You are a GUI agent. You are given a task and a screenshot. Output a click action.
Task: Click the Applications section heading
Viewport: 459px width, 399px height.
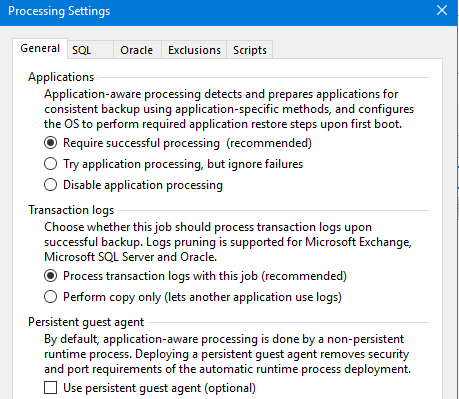tap(61, 77)
